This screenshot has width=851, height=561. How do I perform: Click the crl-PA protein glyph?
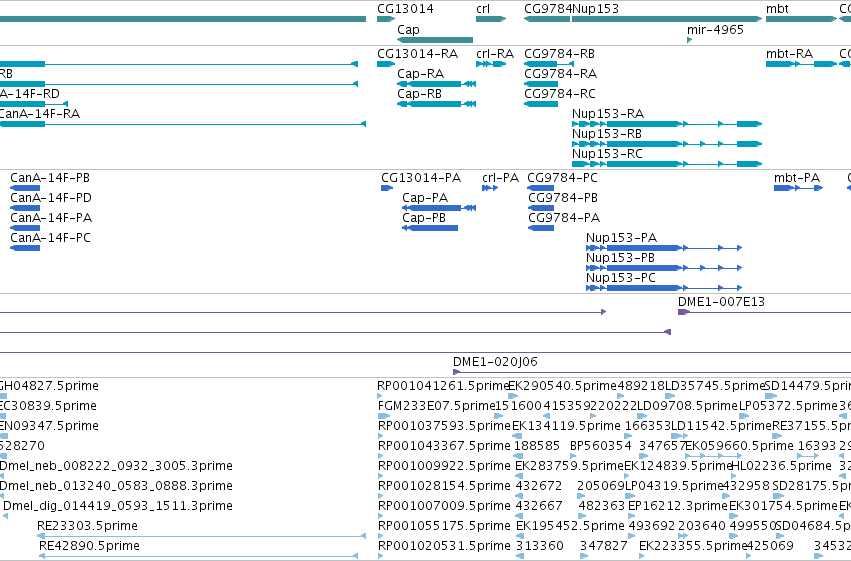[490, 188]
